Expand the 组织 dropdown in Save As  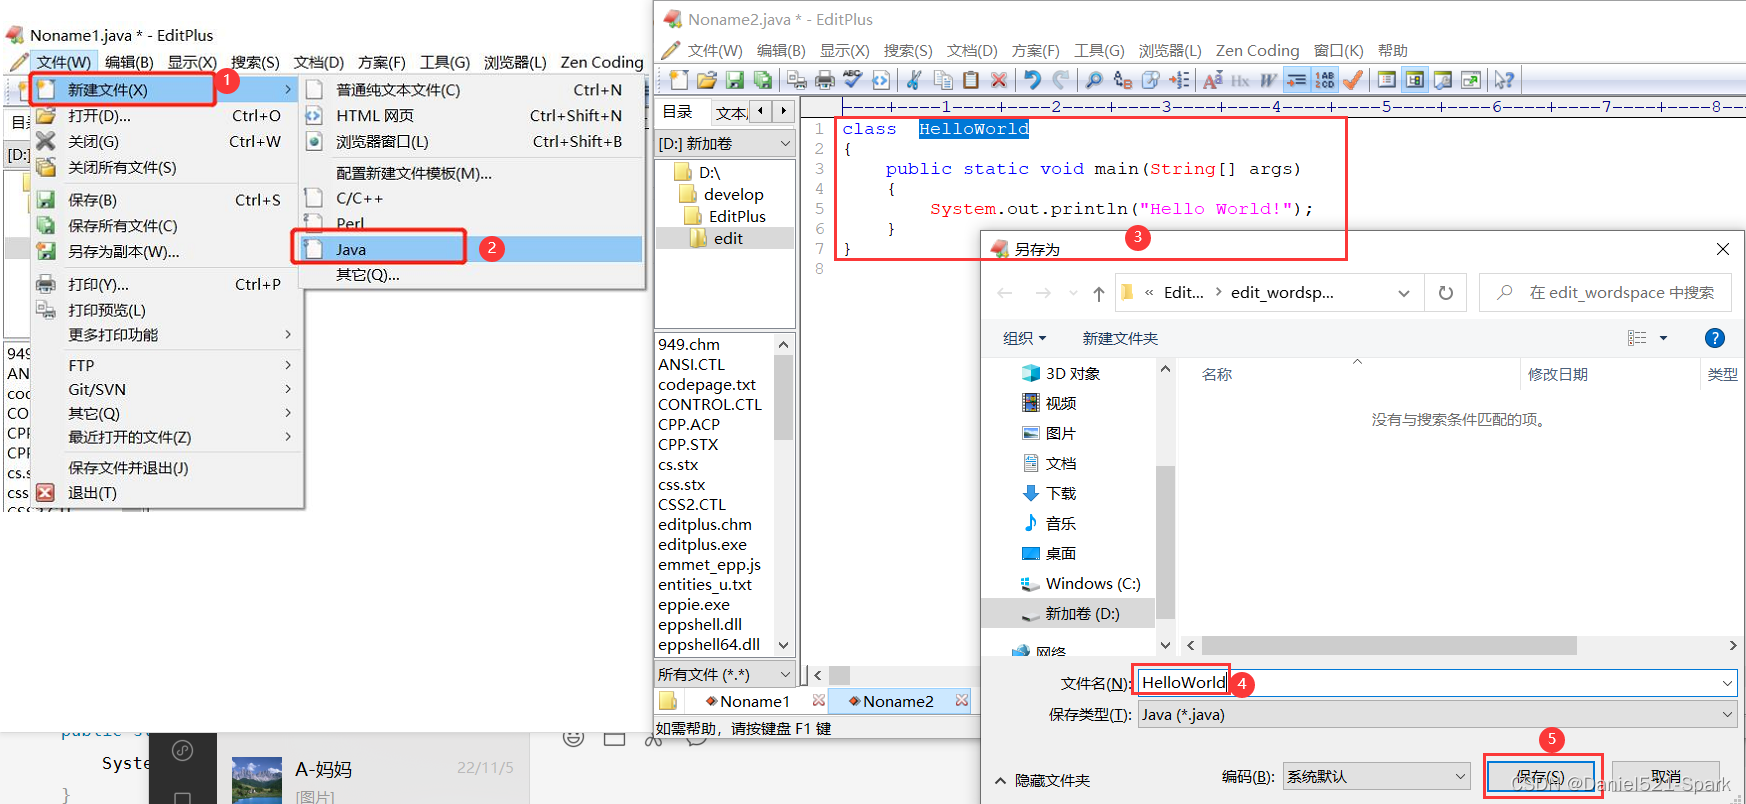[1025, 338]
